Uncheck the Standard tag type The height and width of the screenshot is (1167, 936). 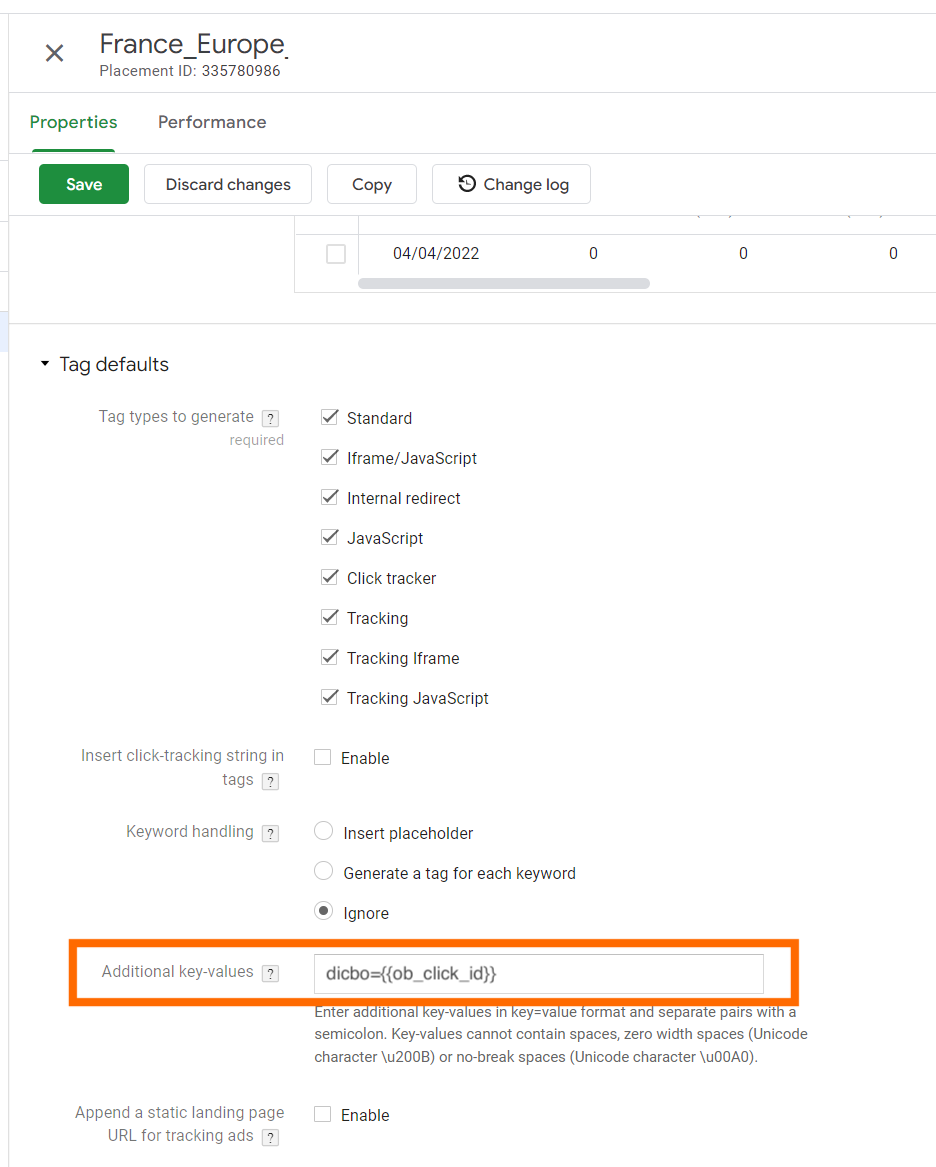pyautogui.click(x=330, y=417)
